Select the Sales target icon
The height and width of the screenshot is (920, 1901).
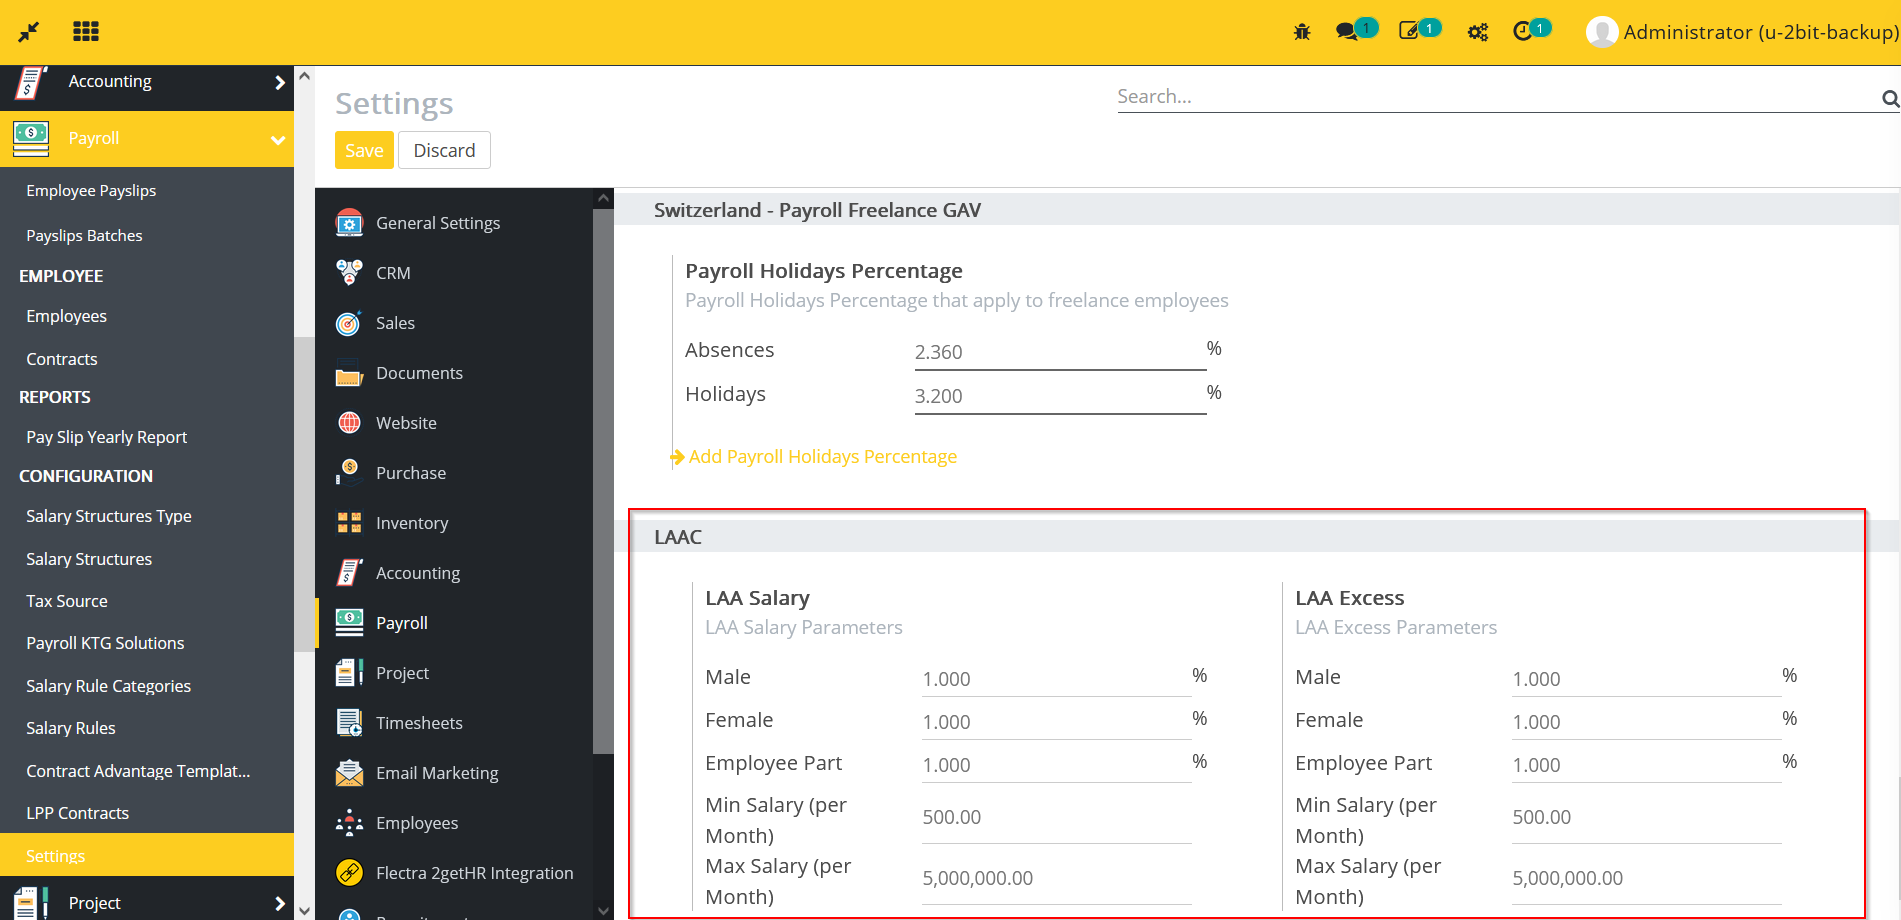pos(347,322)
